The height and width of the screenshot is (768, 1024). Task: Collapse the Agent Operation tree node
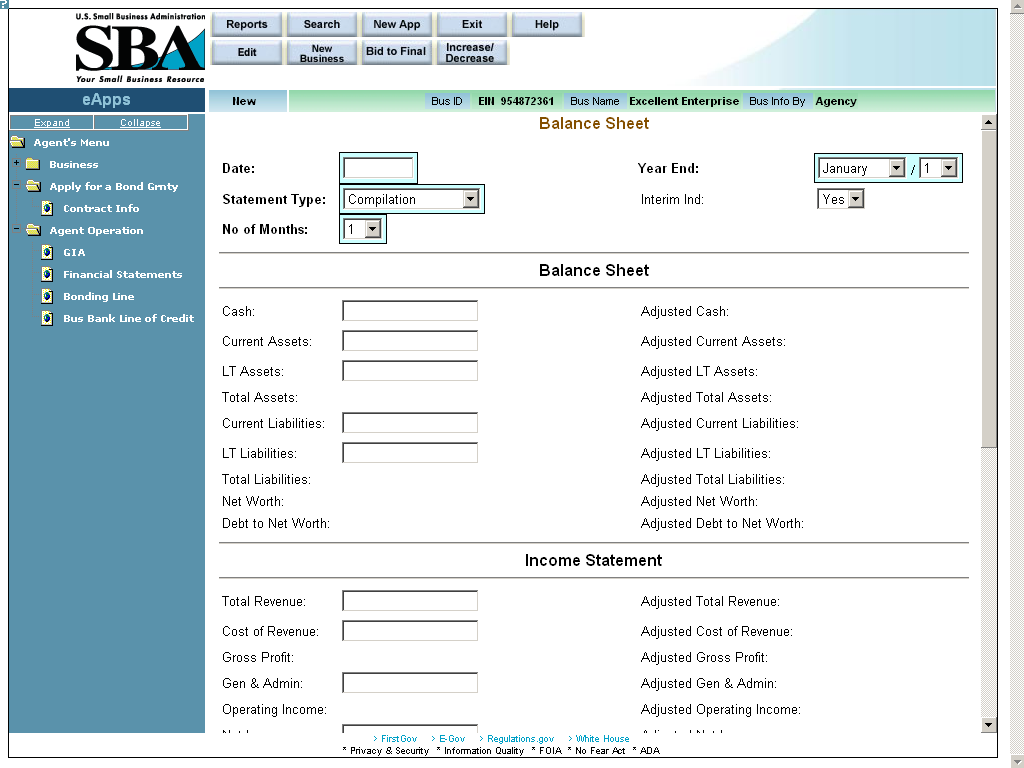tap(17, 230)
